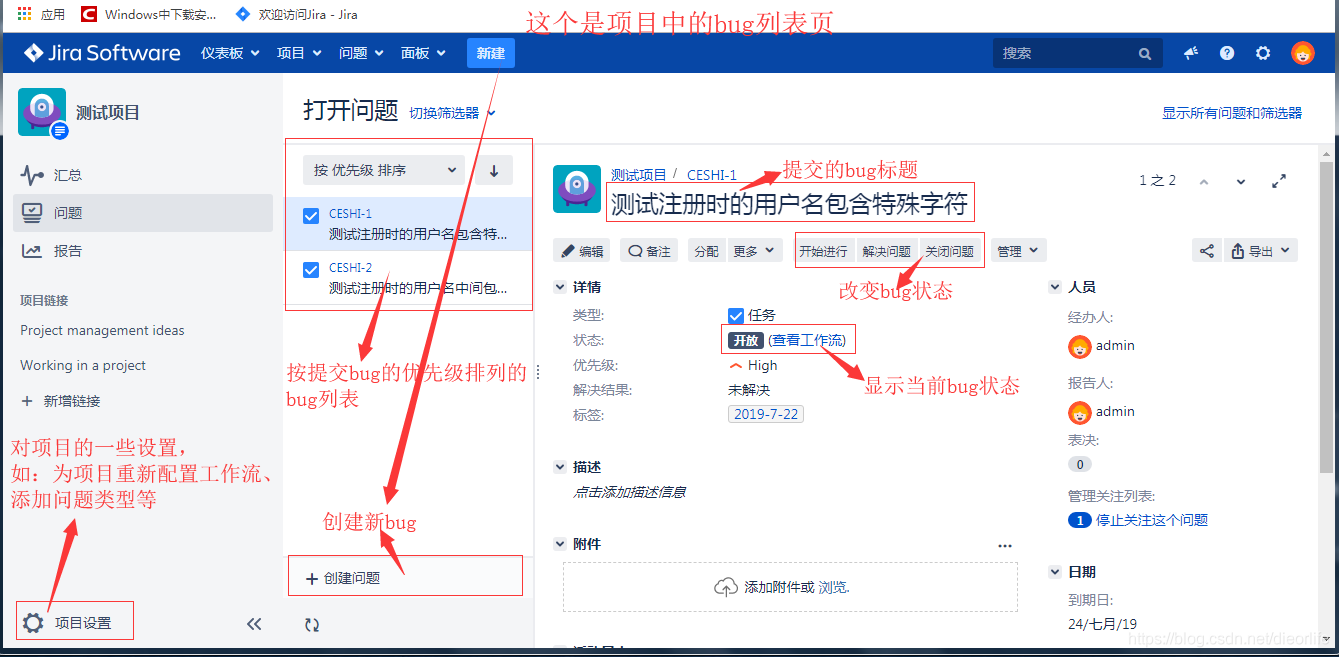
Task: Click the Jira Software logo
Action: 102,53
